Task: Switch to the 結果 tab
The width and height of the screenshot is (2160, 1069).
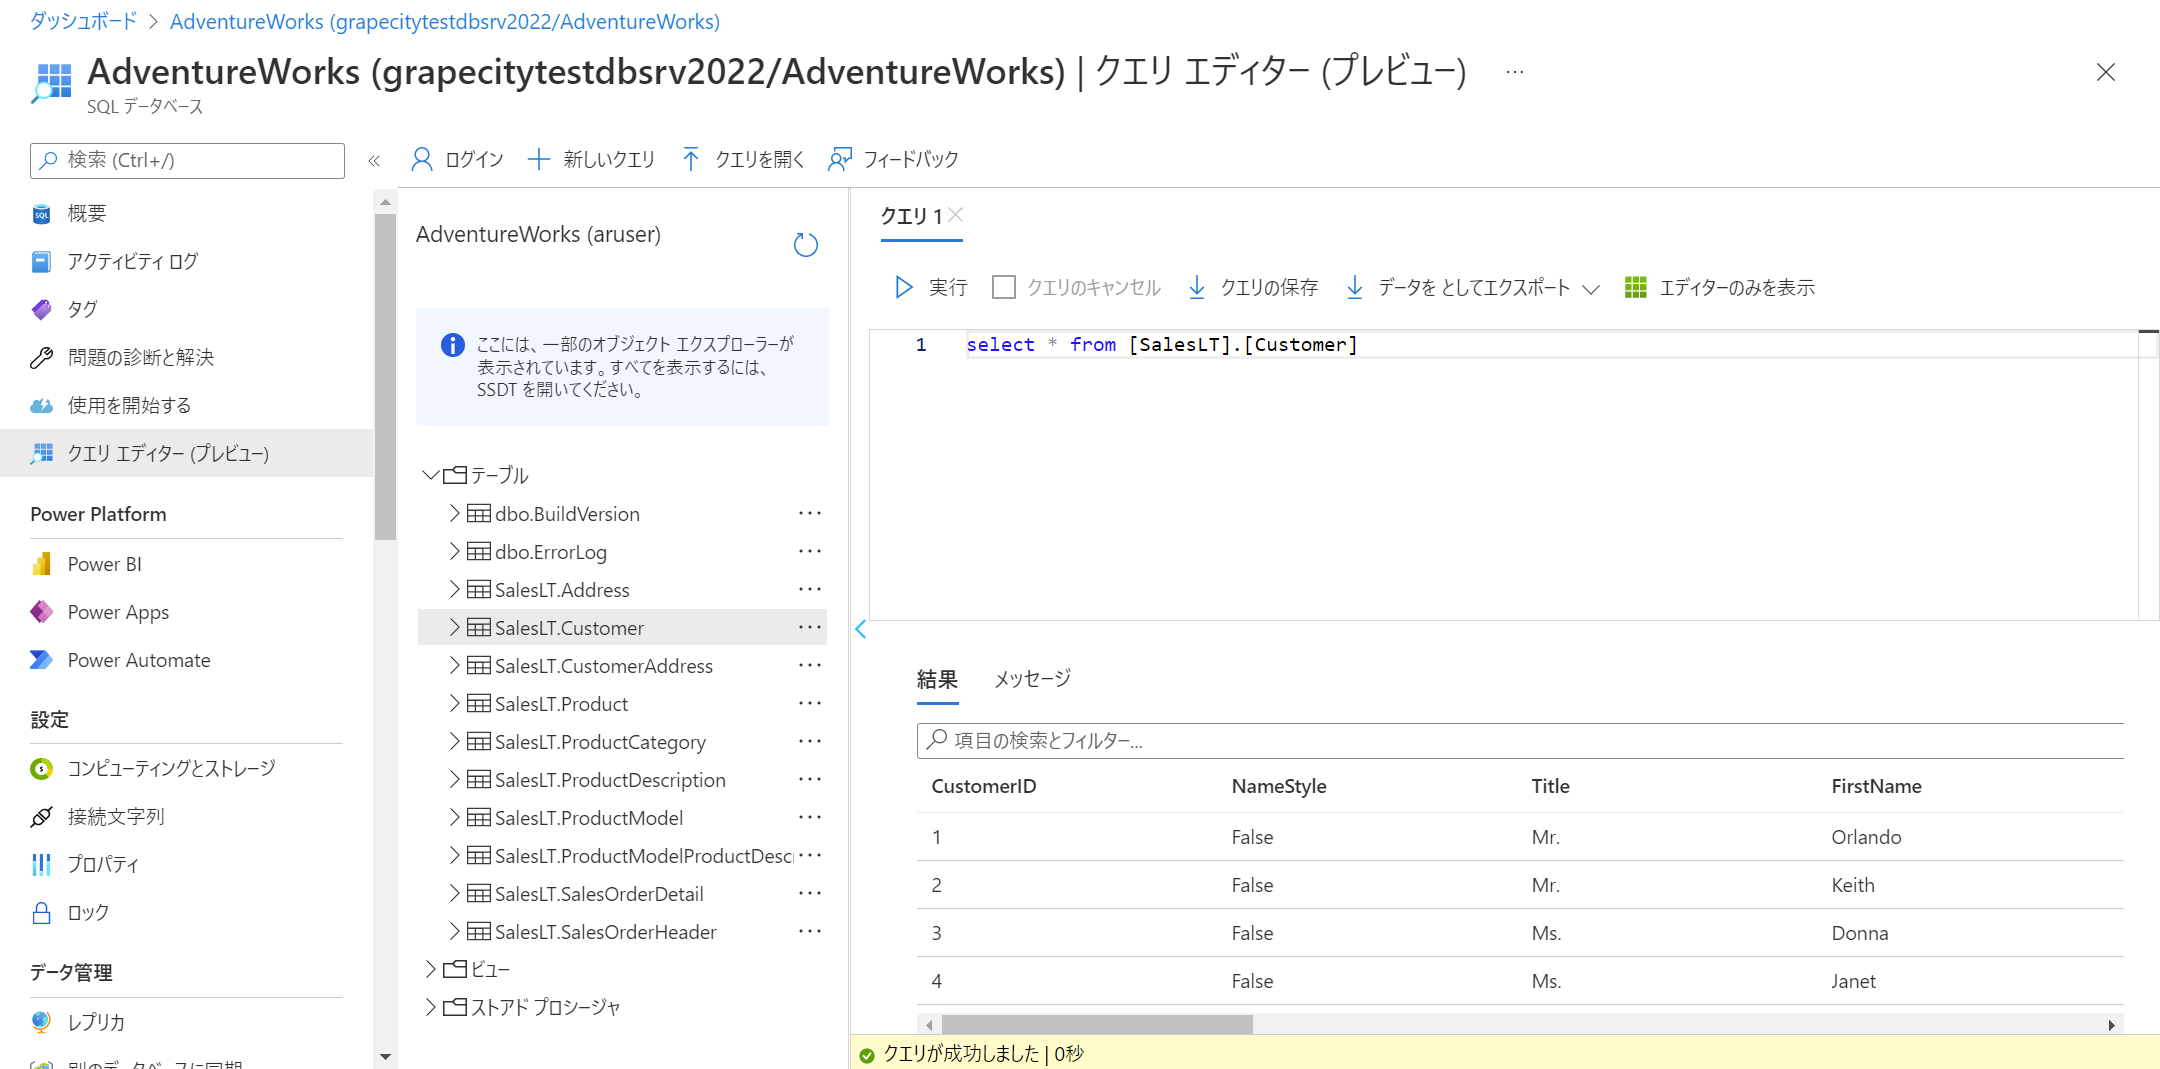Action: pyautogui.click(x=937, y=679)
